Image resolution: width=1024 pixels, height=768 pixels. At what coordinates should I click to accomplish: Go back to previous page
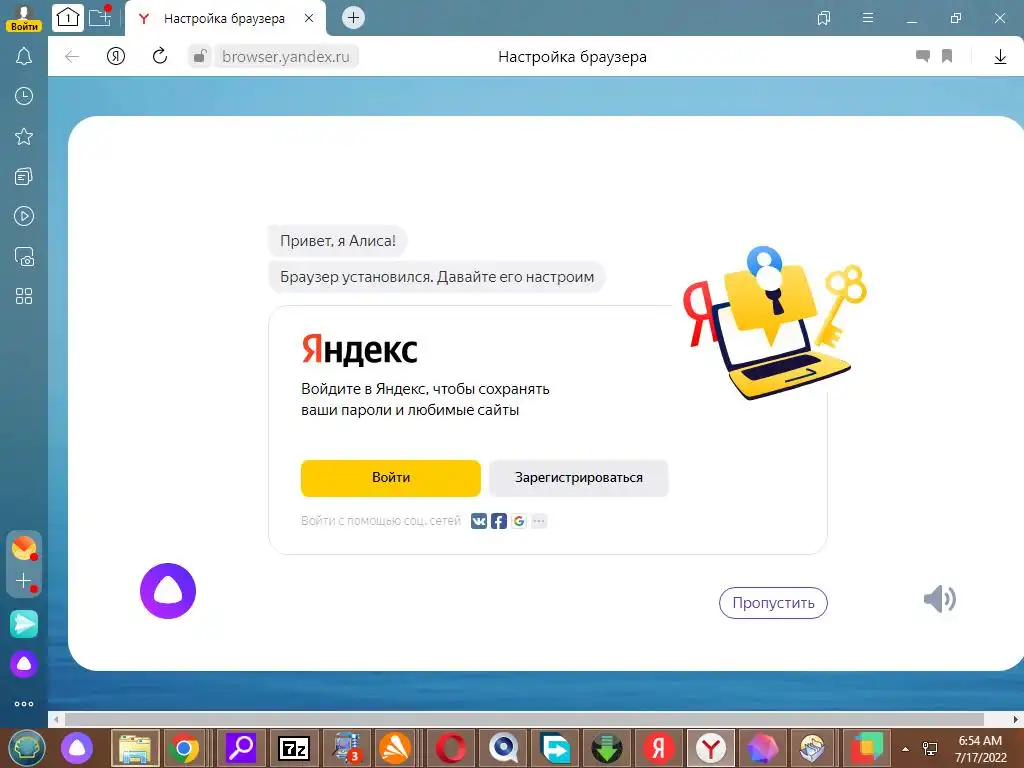pyautogui.click(x=72, y=57)
